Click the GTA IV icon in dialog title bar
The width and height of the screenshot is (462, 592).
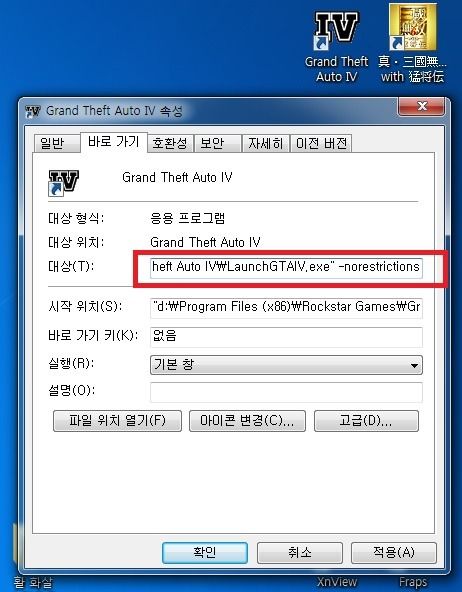click(32, 112)
